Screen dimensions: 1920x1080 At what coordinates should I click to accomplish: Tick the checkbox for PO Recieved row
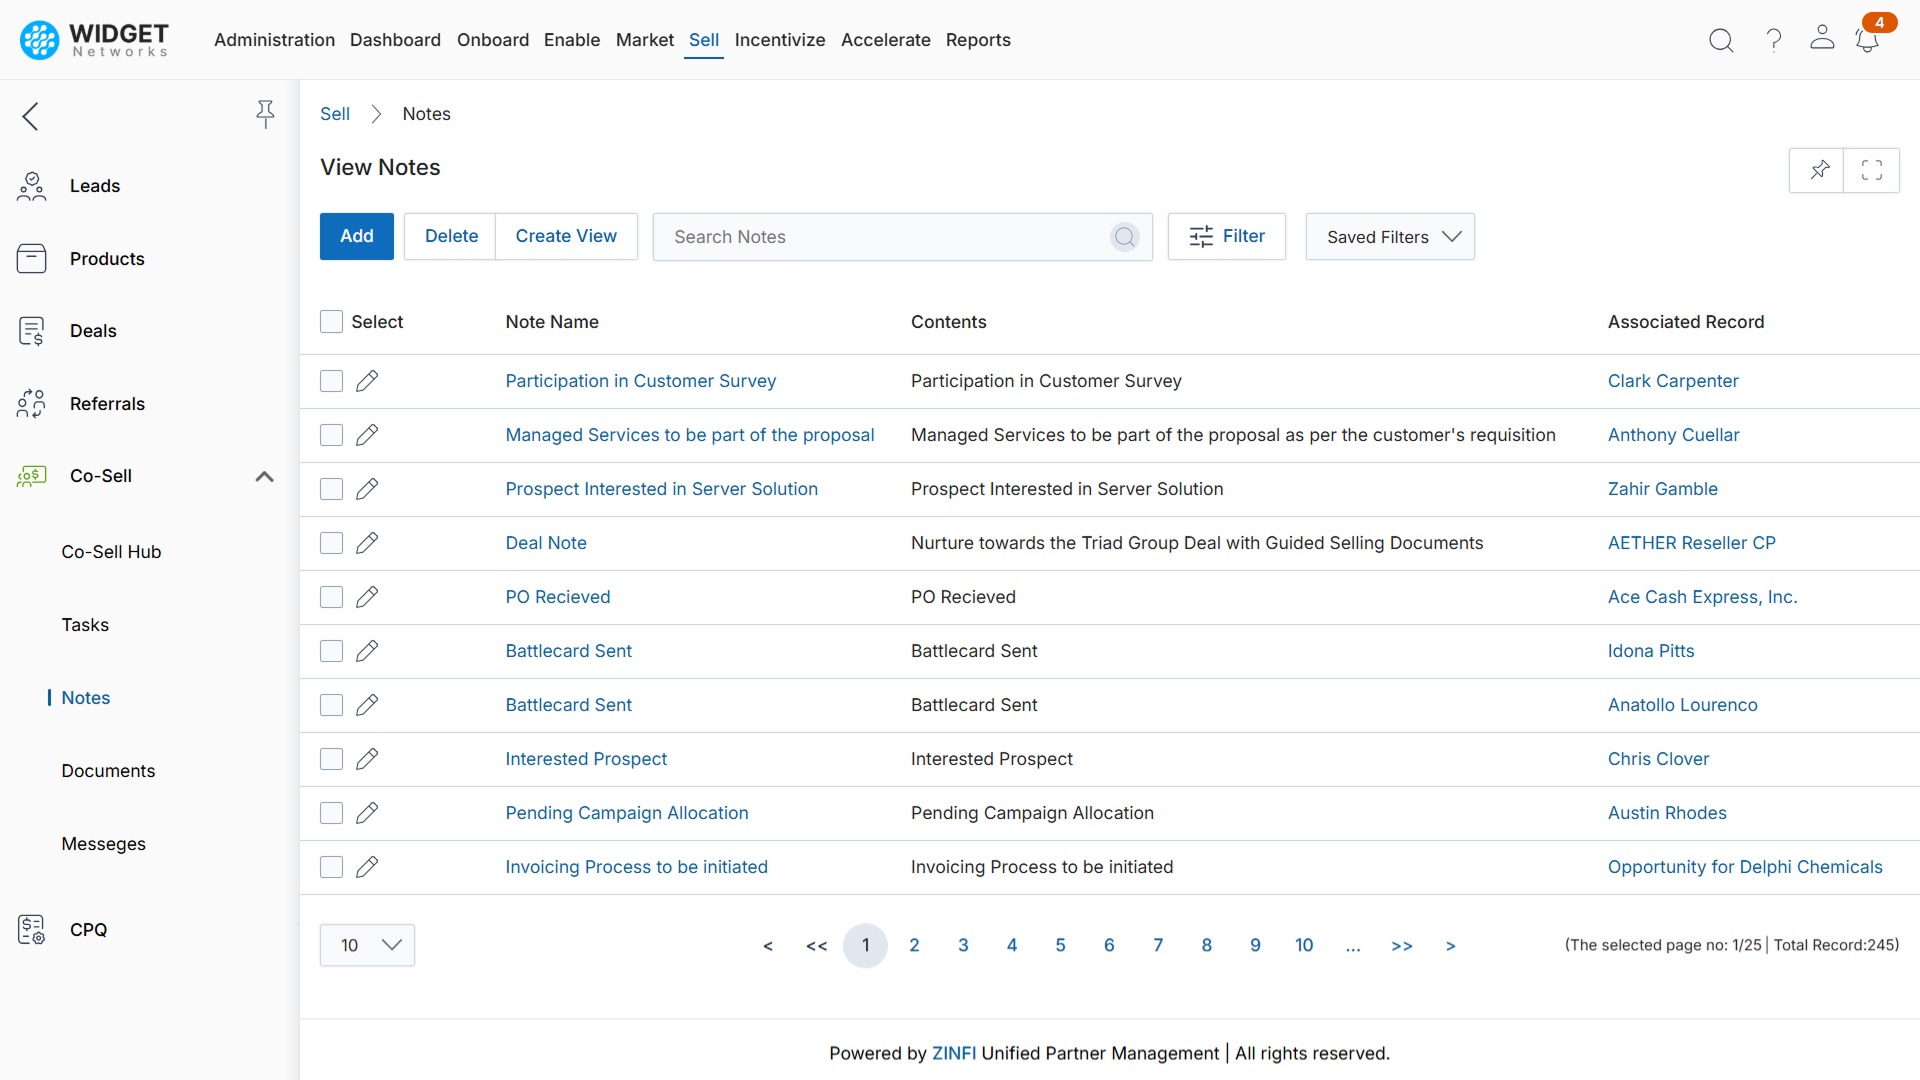tap(331, 597)
